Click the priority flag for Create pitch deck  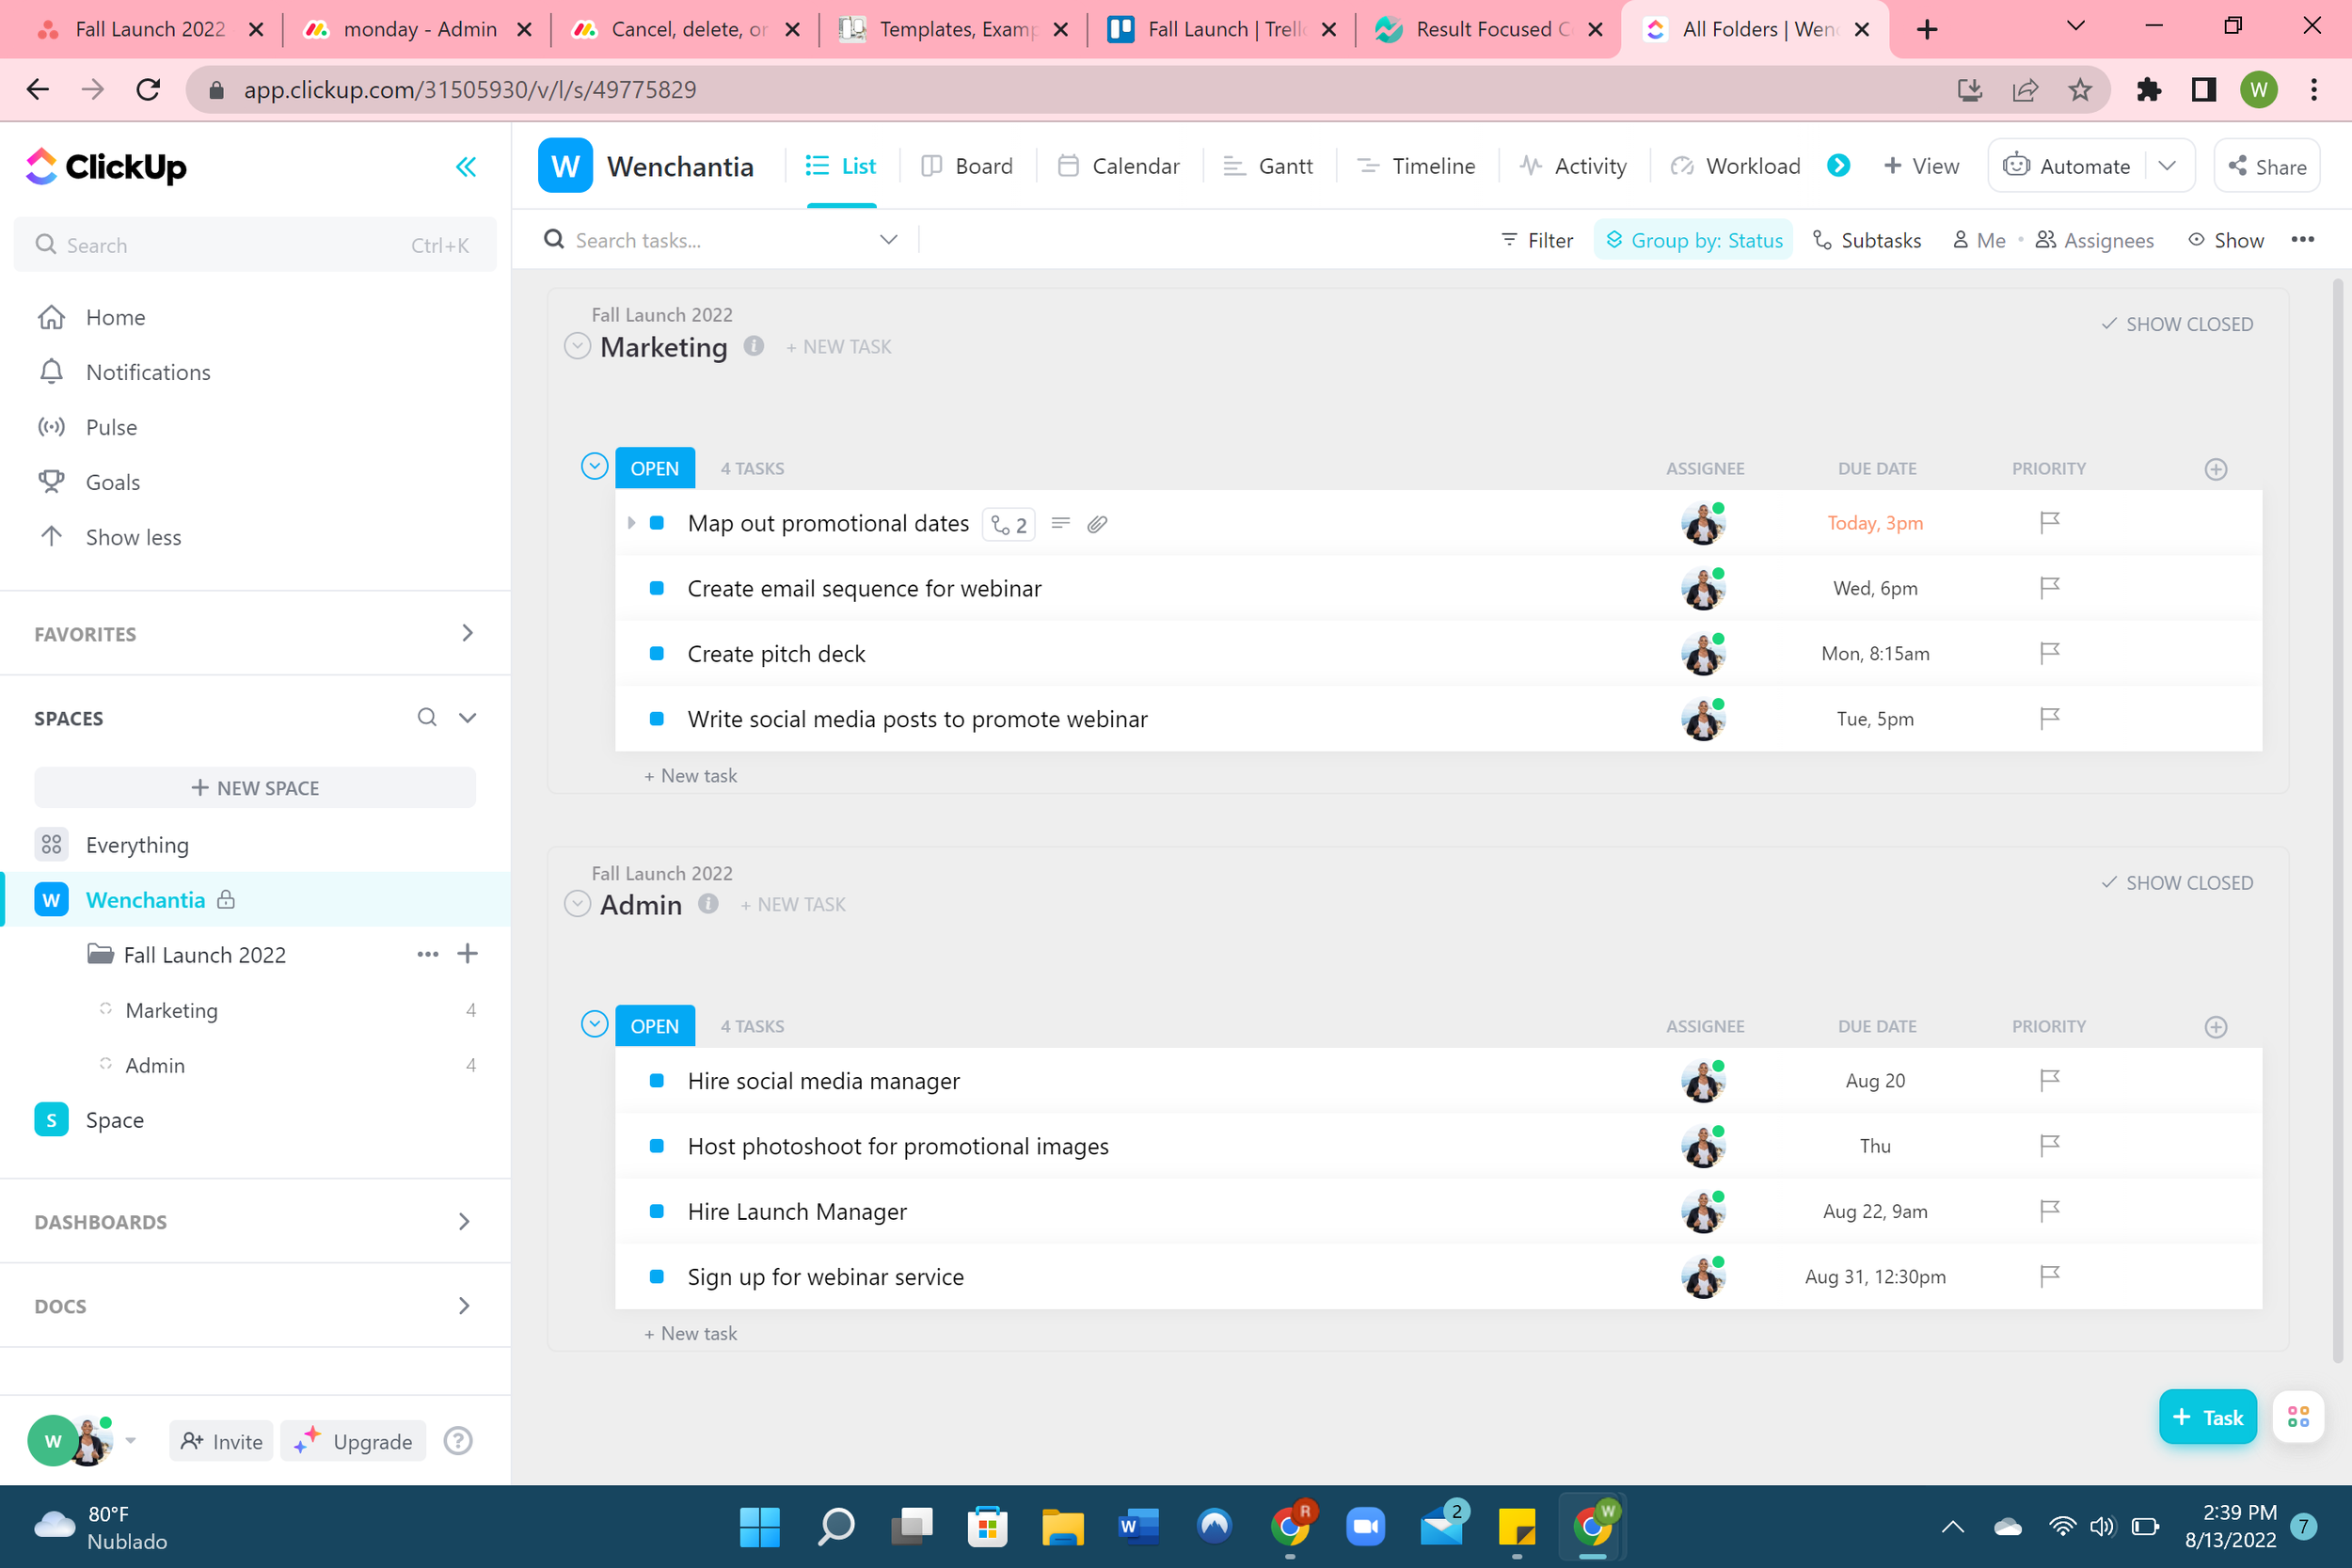pyautogui.click(x=2049, y=652)
